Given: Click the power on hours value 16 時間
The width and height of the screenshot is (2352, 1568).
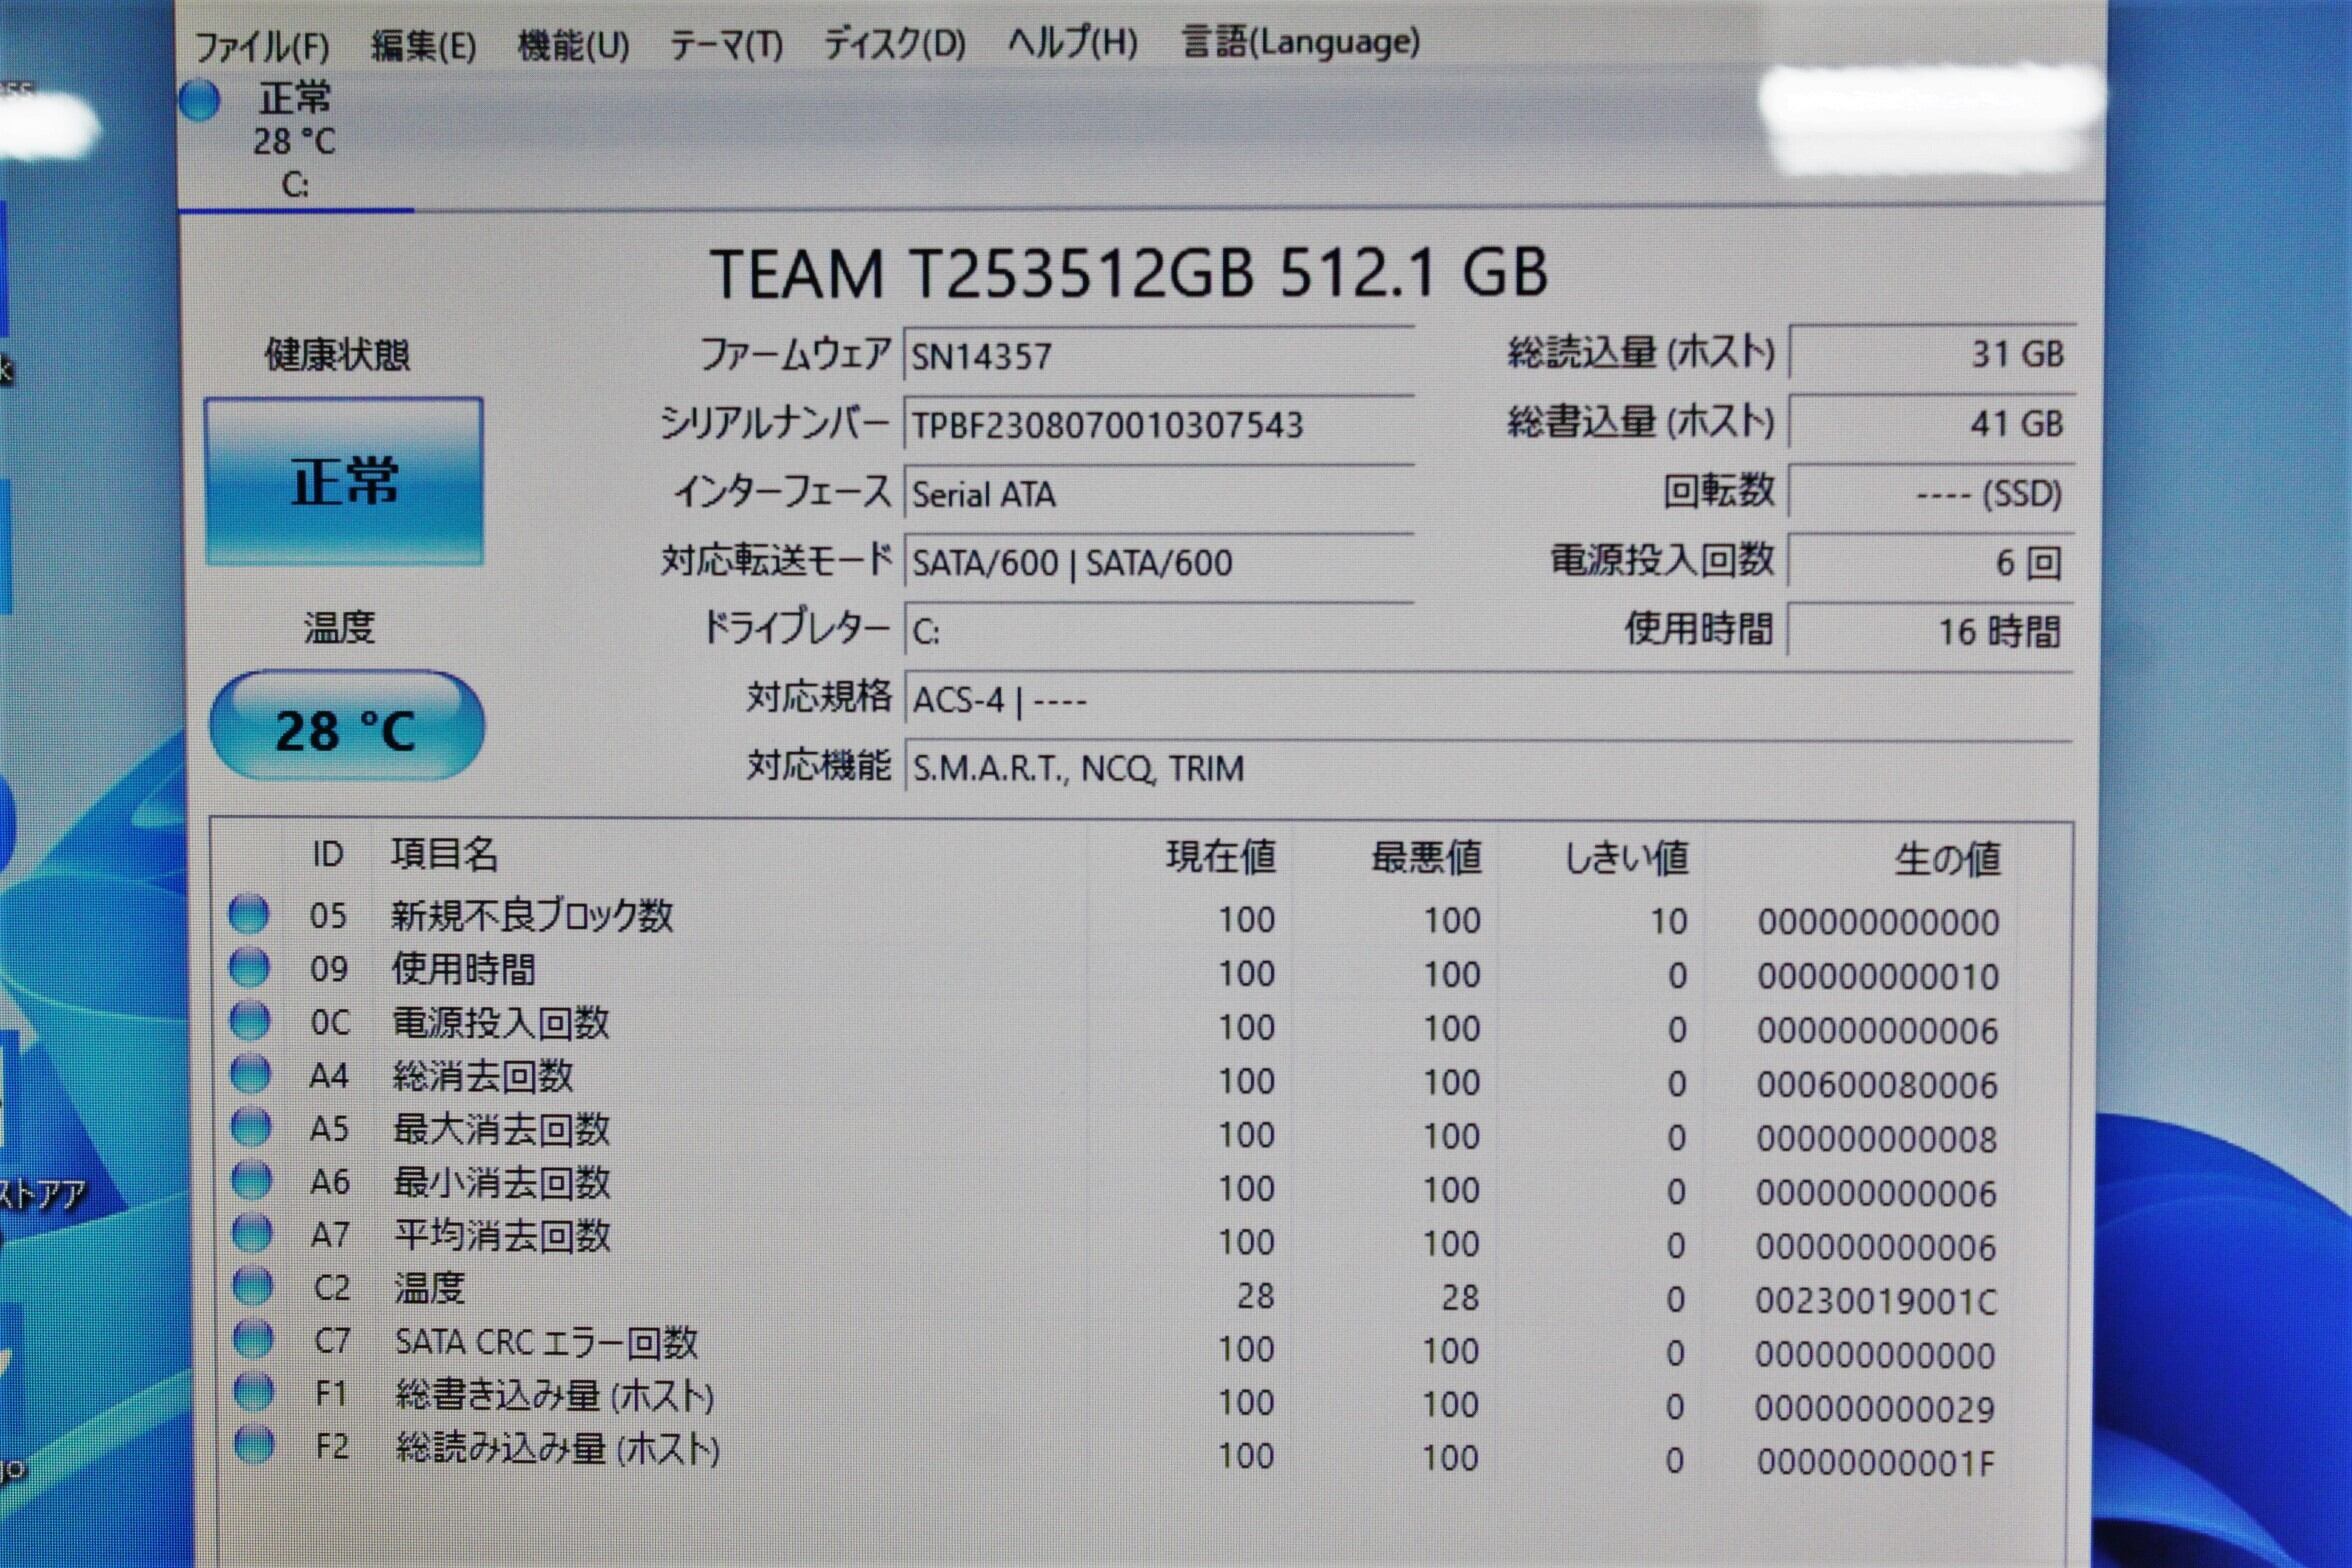Looking at the screenshot, I should pyautogui.click(x=1932, y=632).
